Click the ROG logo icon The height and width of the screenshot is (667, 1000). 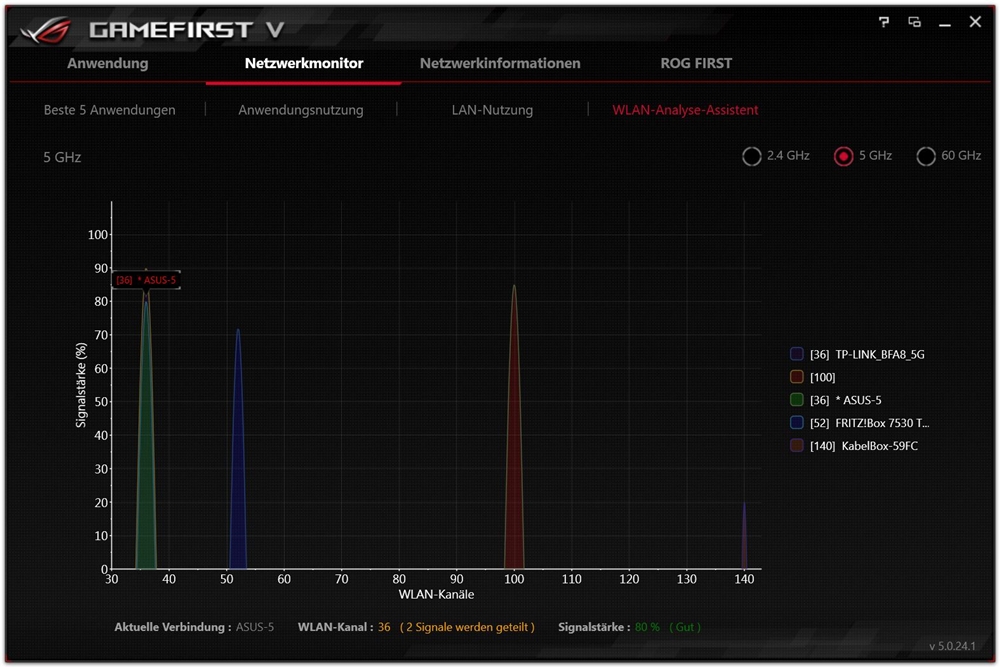click(45, 30)
